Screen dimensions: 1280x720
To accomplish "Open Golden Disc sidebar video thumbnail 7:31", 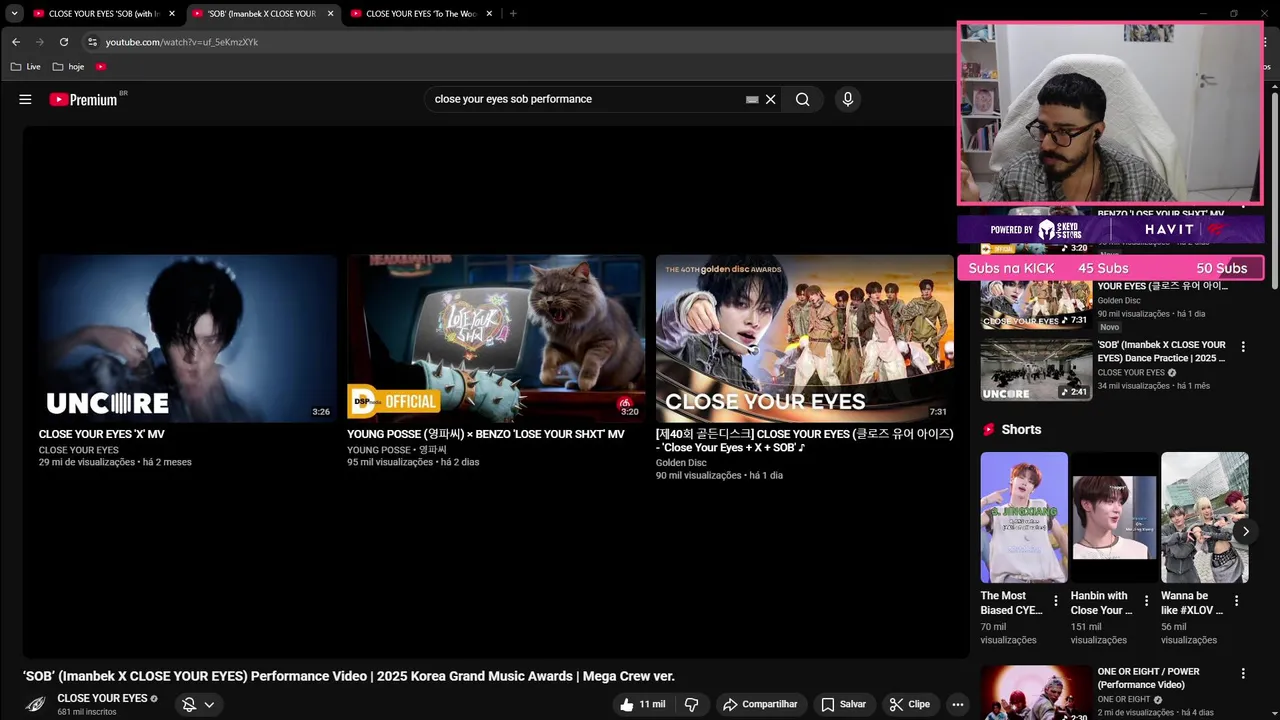I will (1036, 302).
